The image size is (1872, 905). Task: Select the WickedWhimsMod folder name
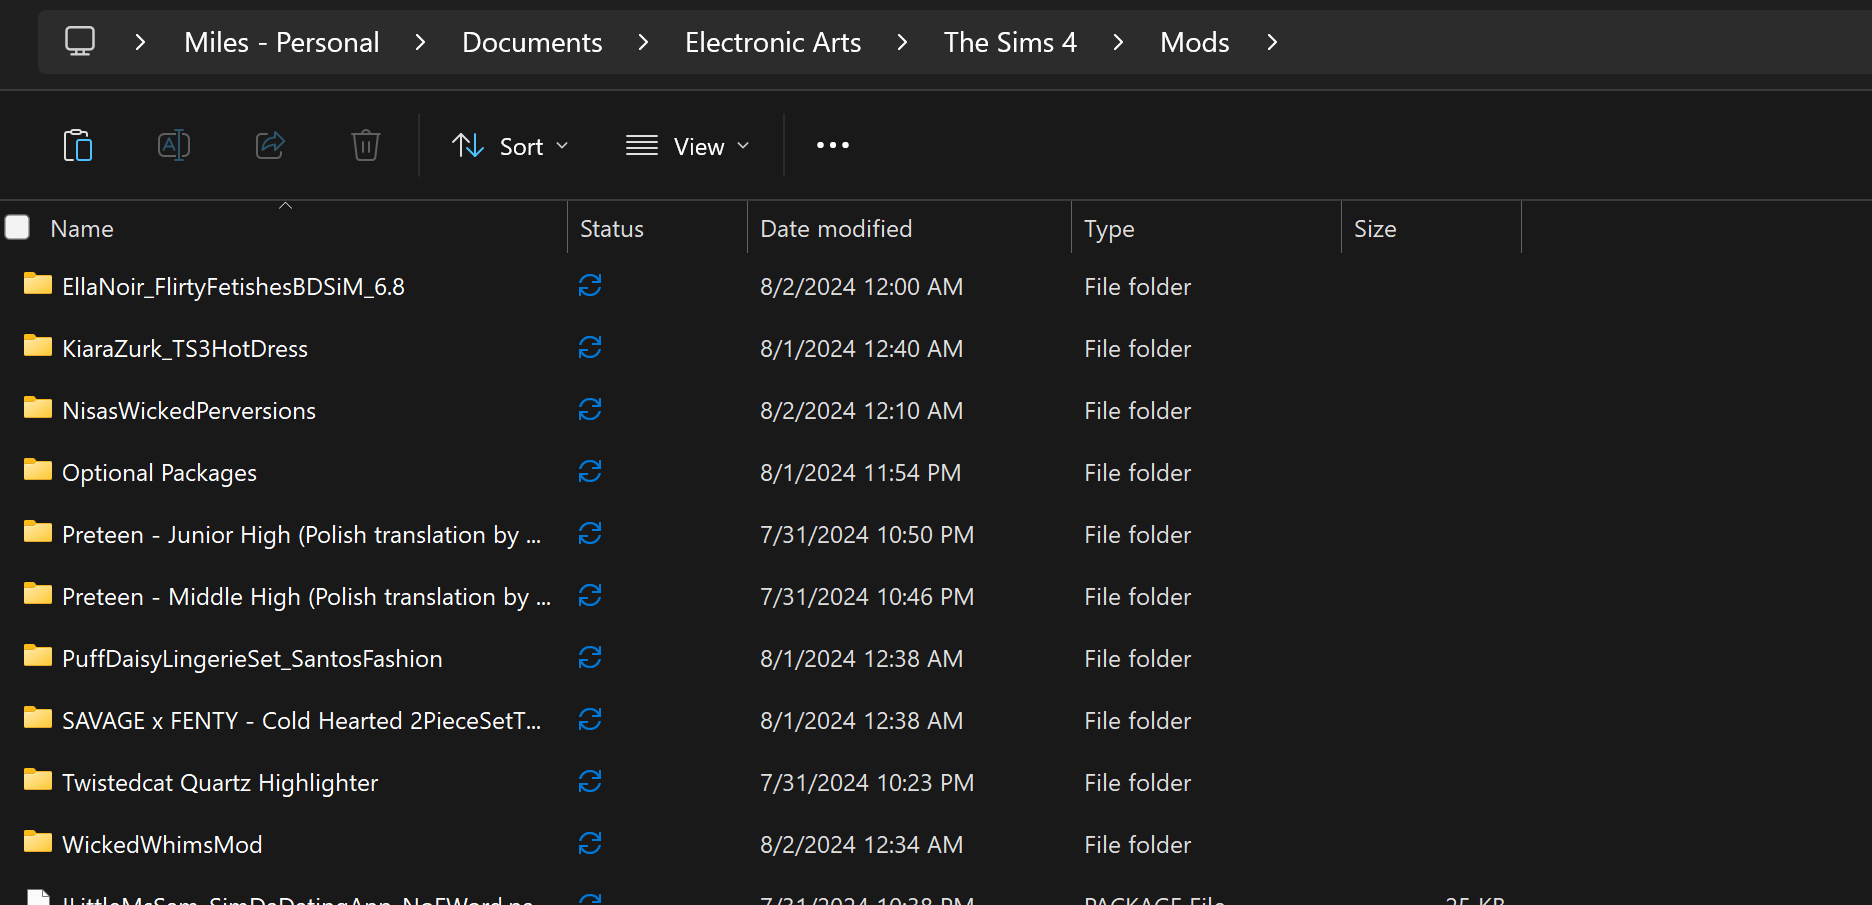pyautogui.click(x=162, y=845)
